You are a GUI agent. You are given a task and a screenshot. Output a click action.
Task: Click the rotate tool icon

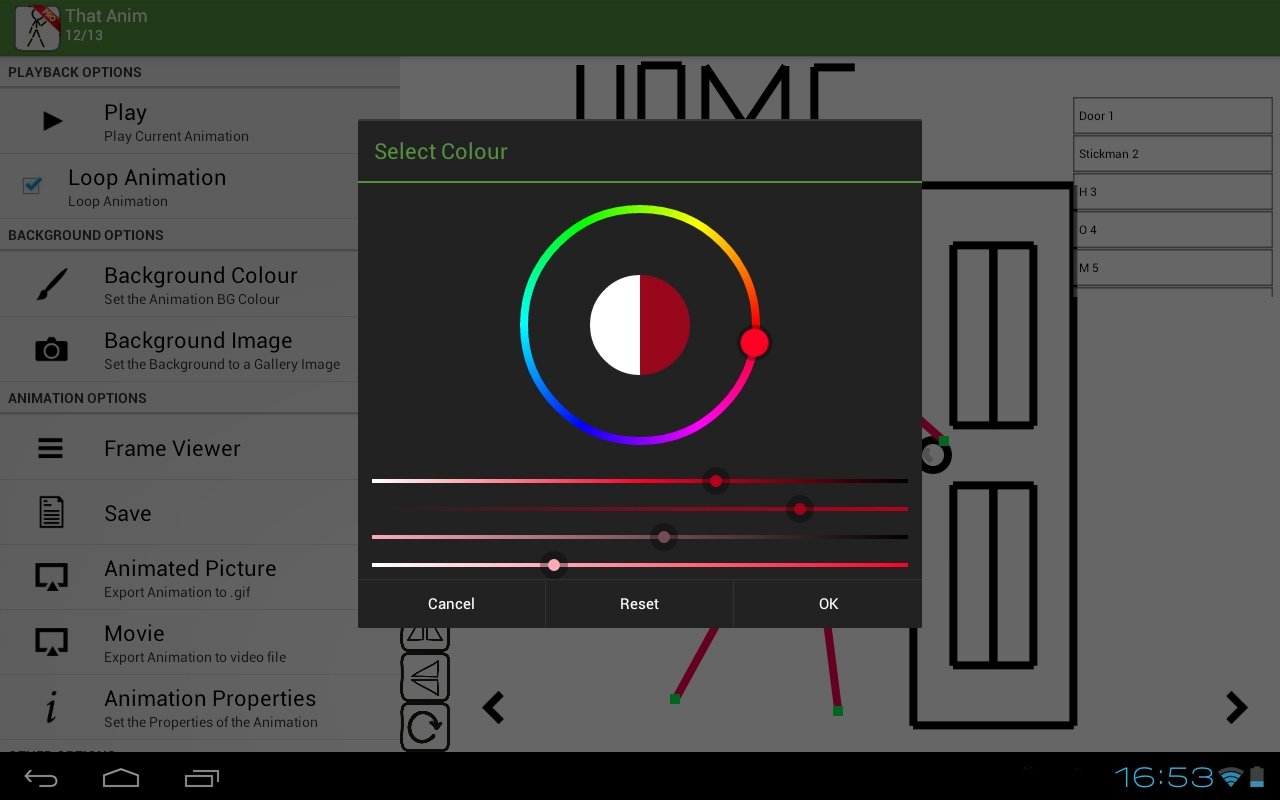point(425,727)
